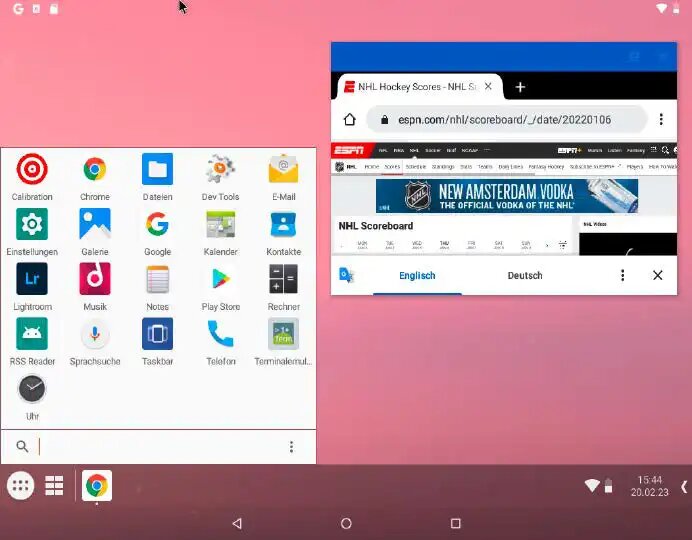Open the scoreboard calendar picker icon

pyautogui.click(x=563, y=244)
